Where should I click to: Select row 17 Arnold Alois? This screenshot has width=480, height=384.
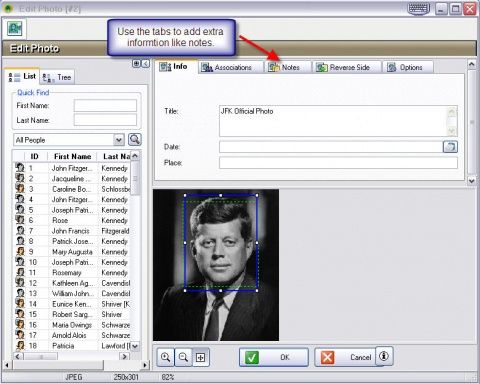click(x=72, y=335)
